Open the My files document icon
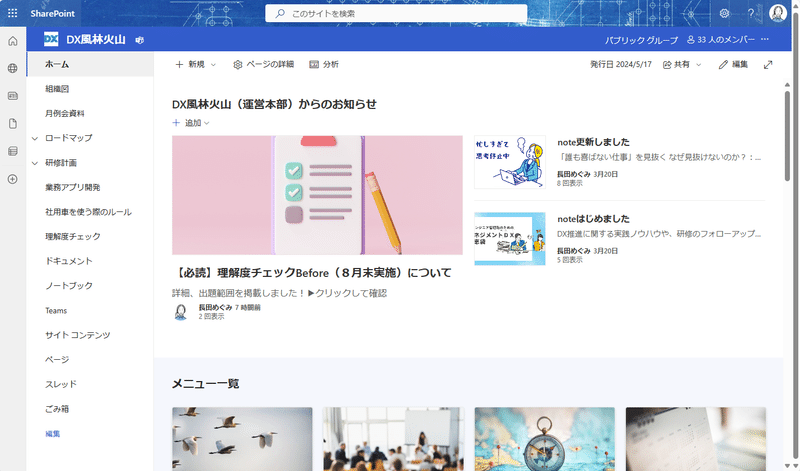 (13, 123)
